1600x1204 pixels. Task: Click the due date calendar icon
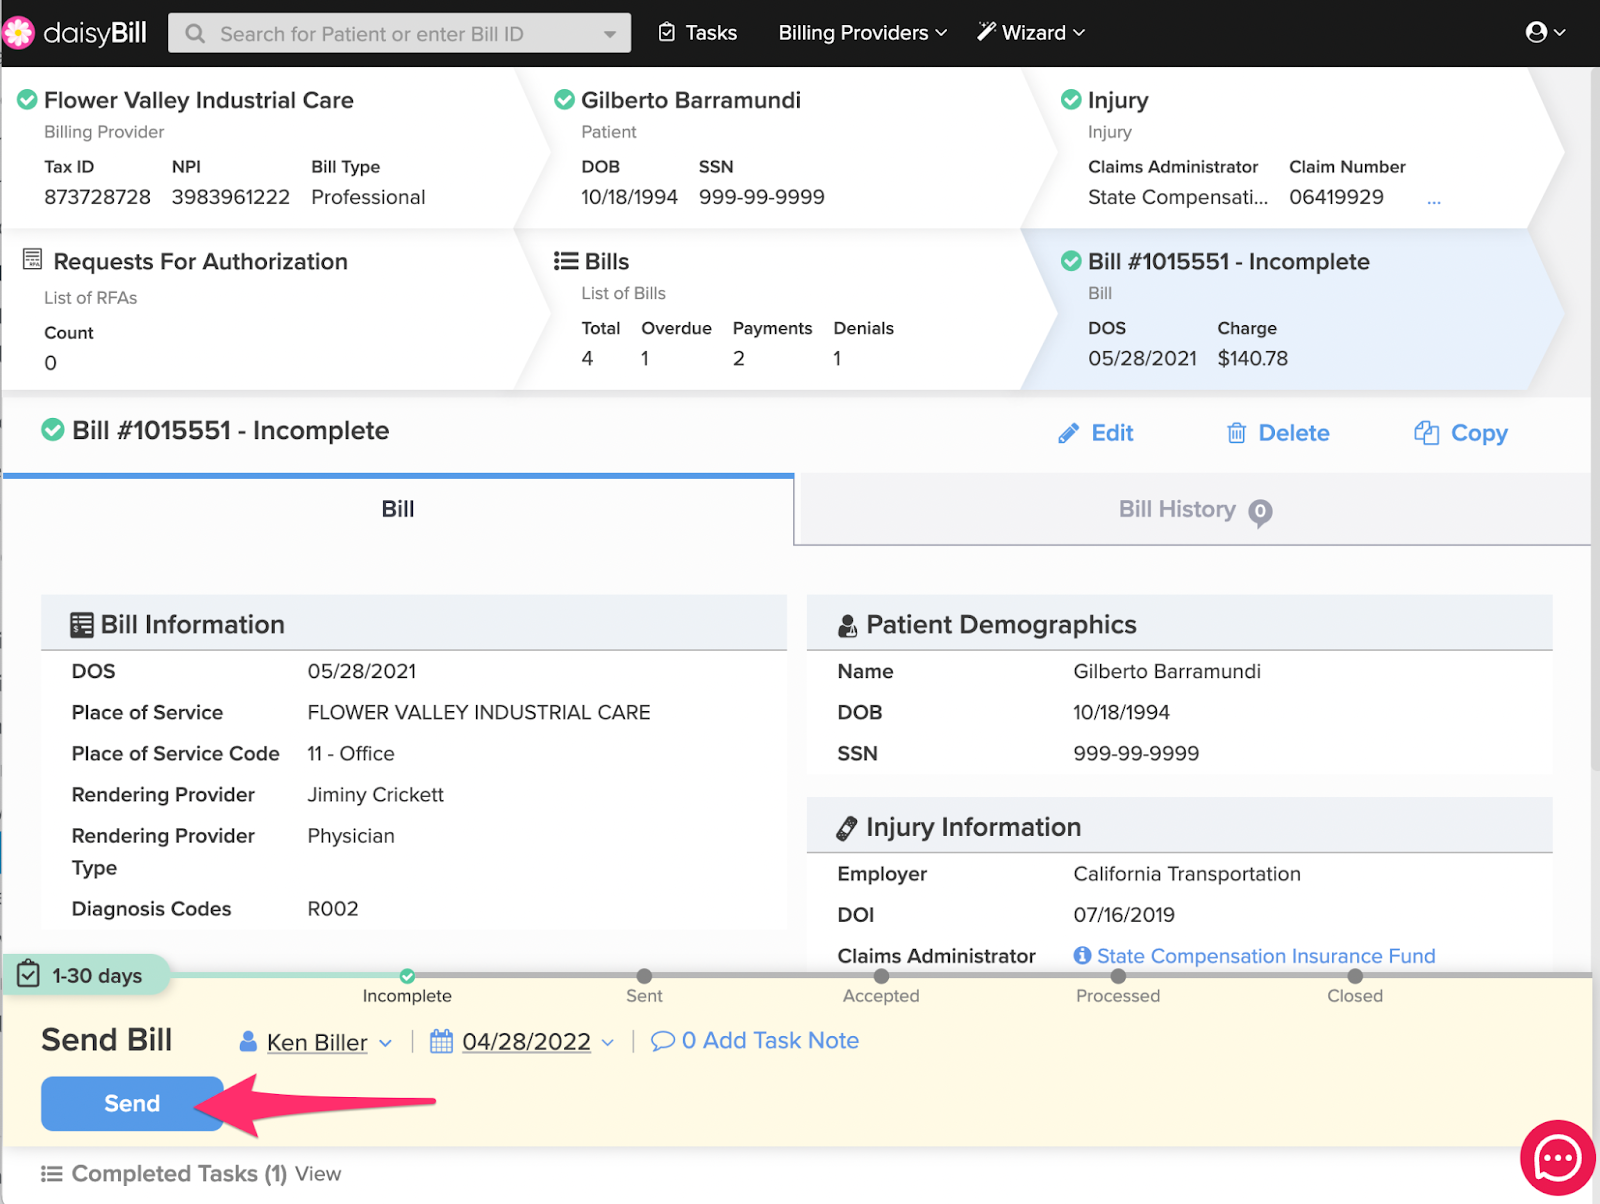pos(441,1041)
